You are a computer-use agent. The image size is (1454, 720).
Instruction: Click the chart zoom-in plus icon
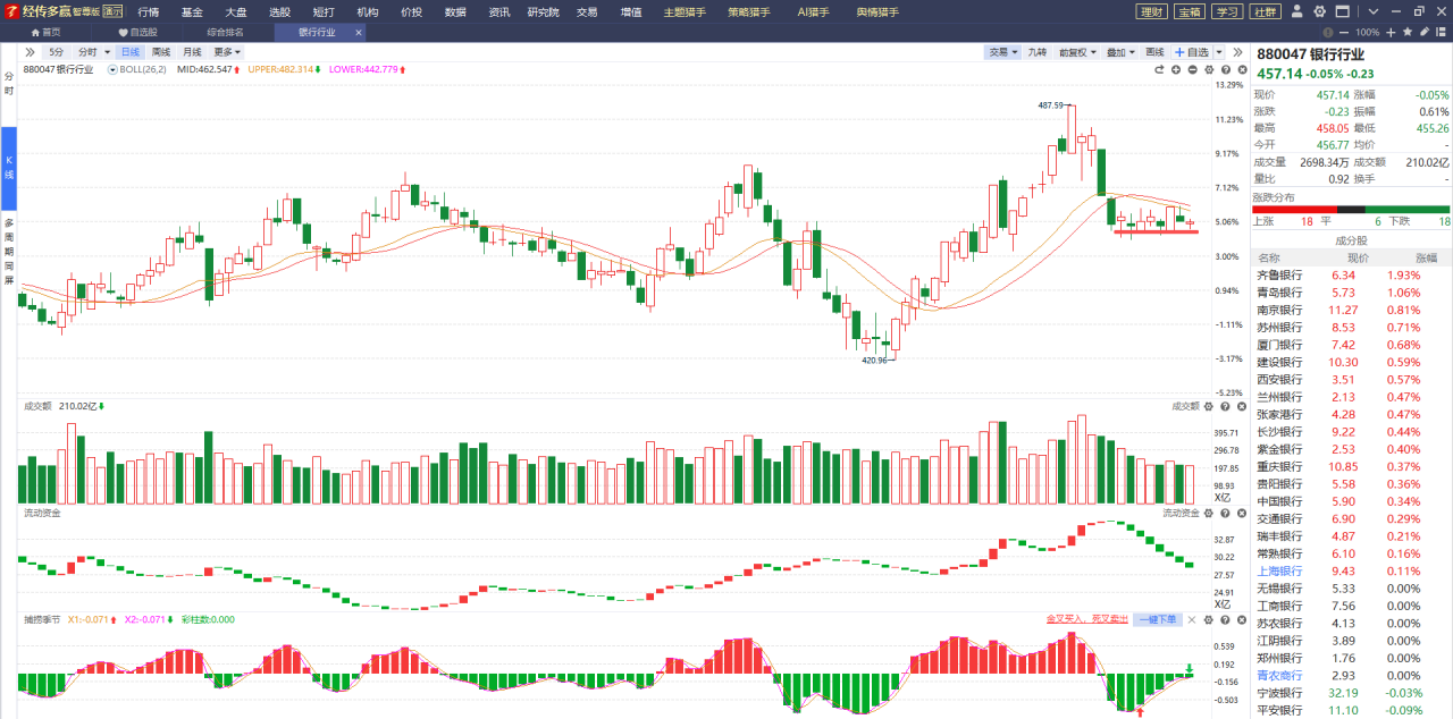tap(1176, 70)
